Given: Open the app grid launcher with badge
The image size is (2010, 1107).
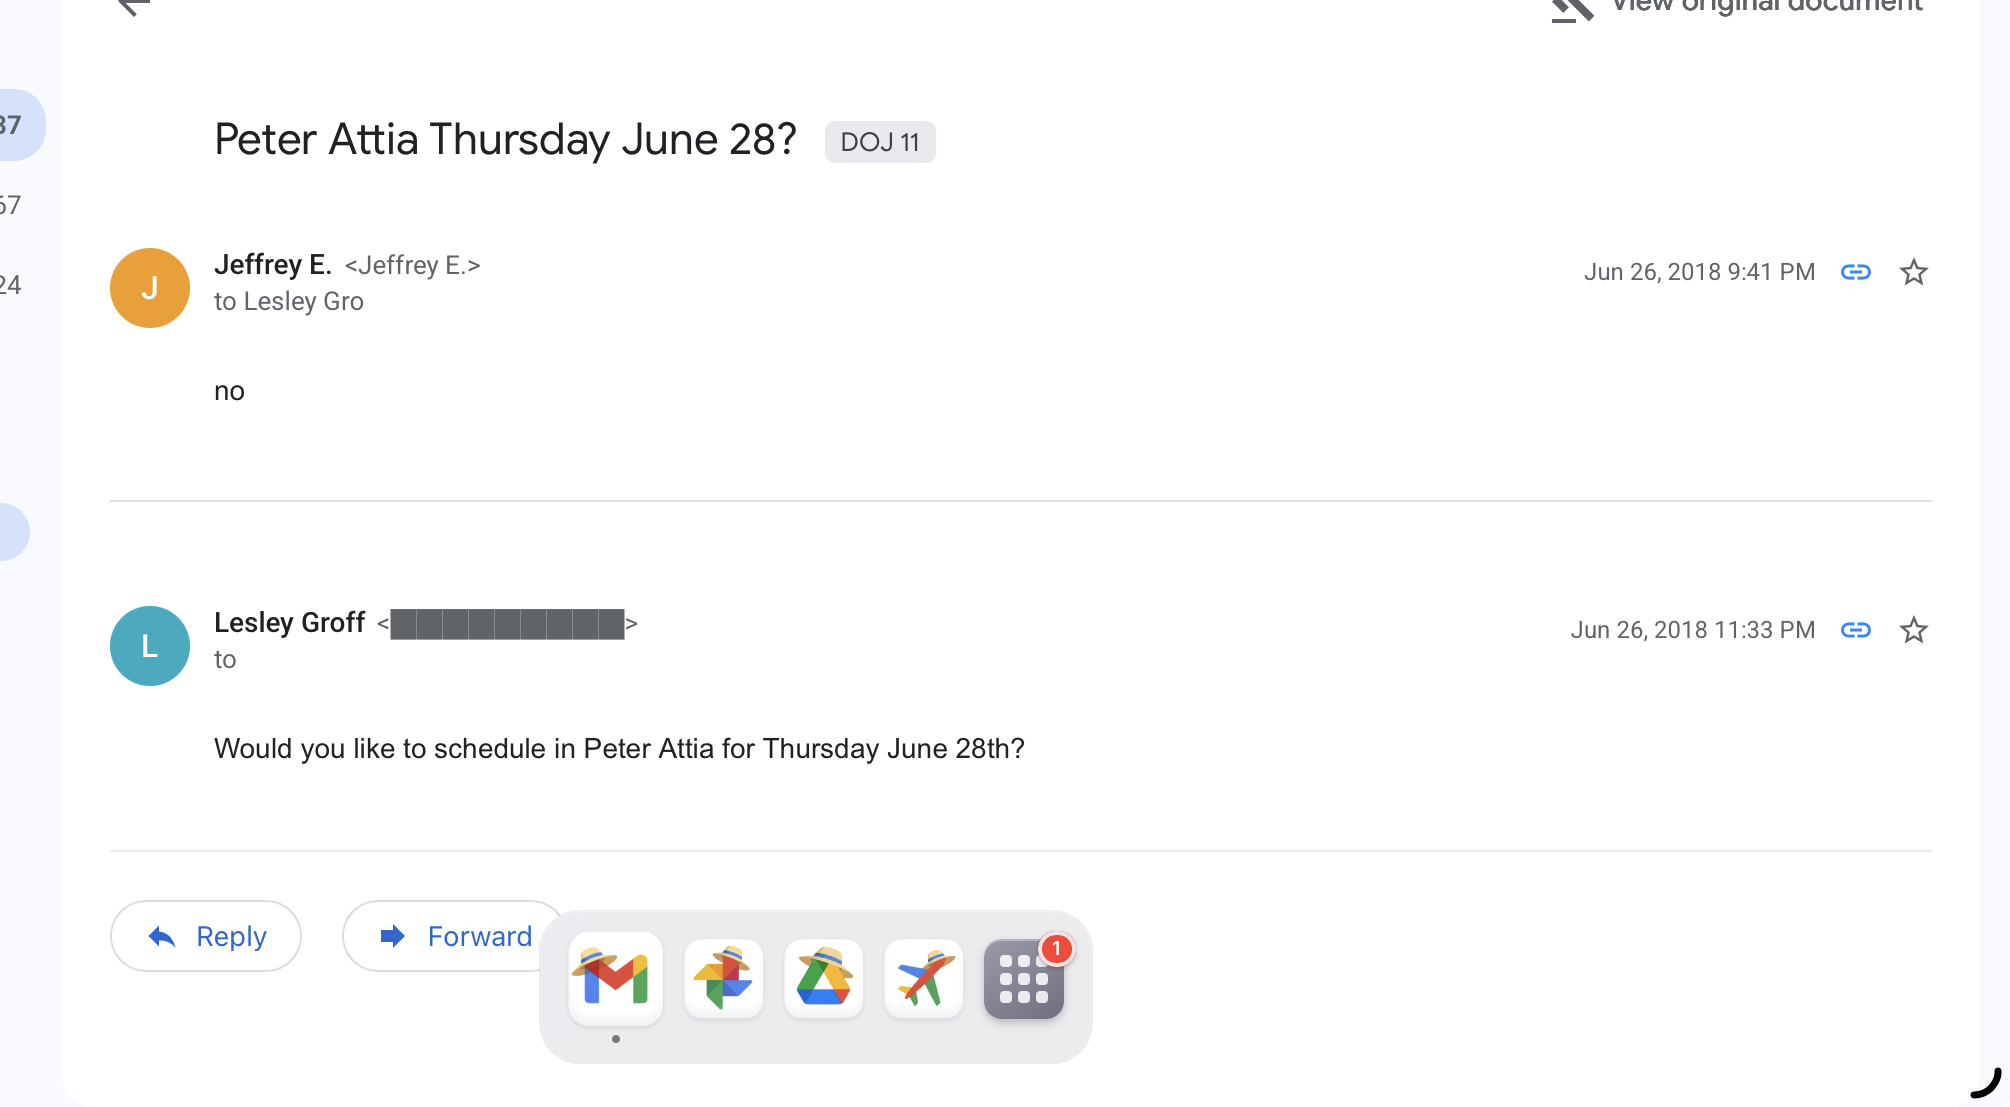Looking at the screenshot, I should coord(1023,979).
